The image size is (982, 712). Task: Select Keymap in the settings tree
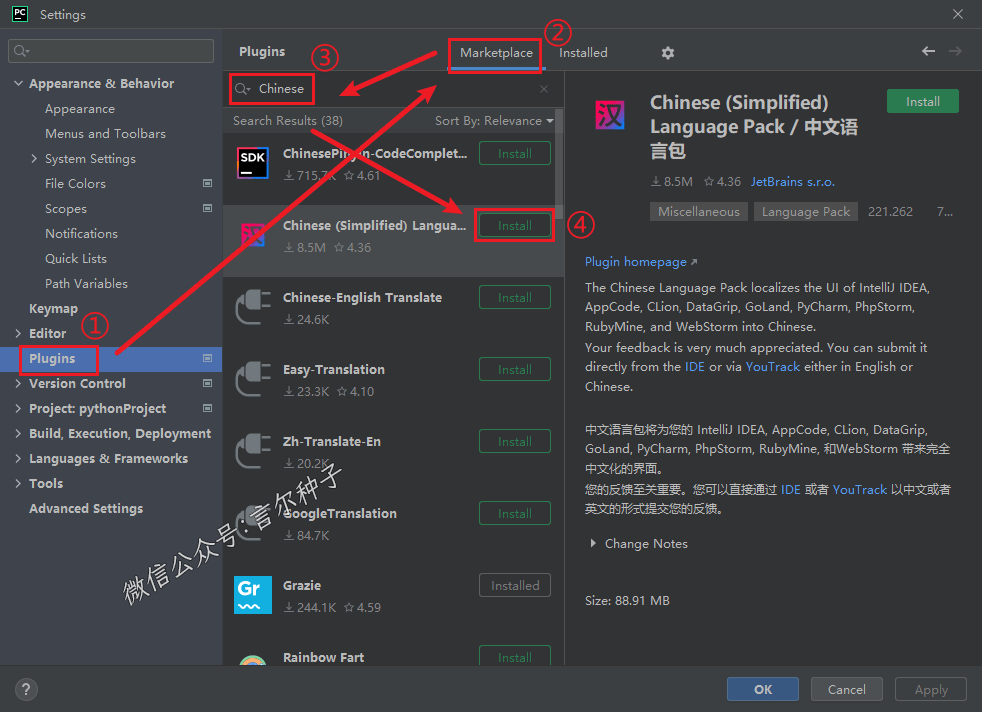[x=53, y=309]
